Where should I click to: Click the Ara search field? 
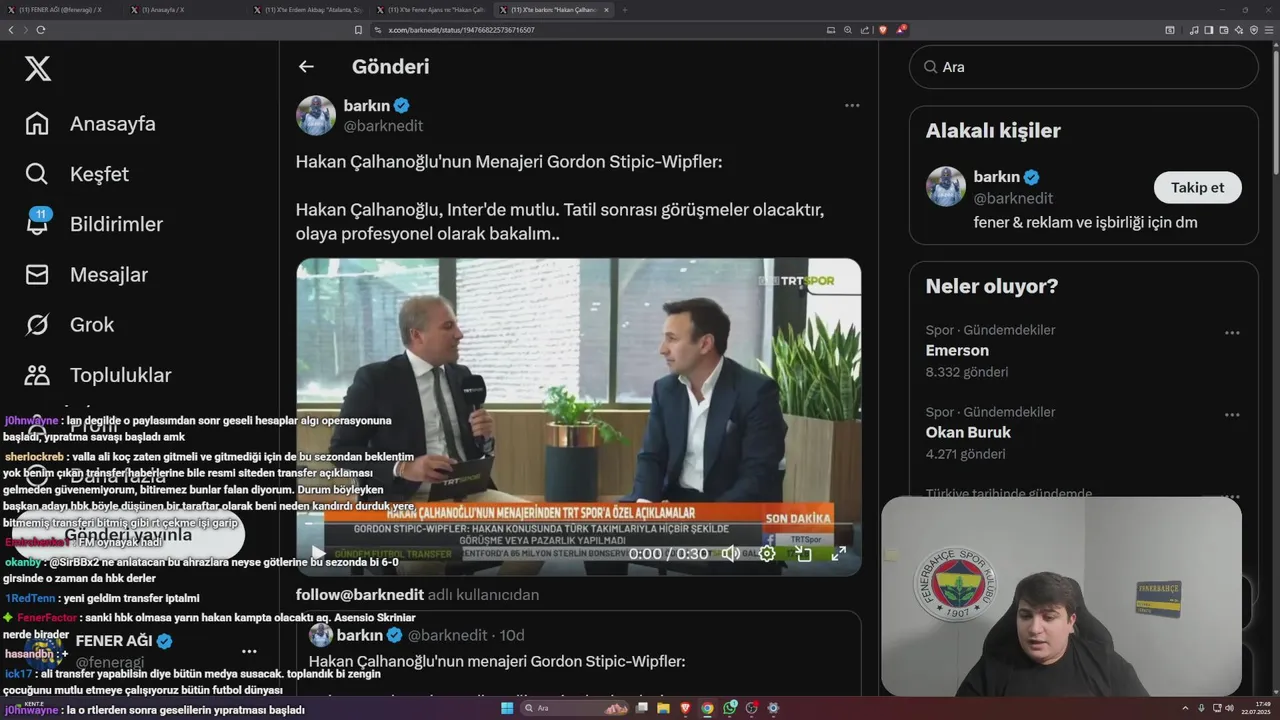pyautogui.click(x=1083, y=67)
